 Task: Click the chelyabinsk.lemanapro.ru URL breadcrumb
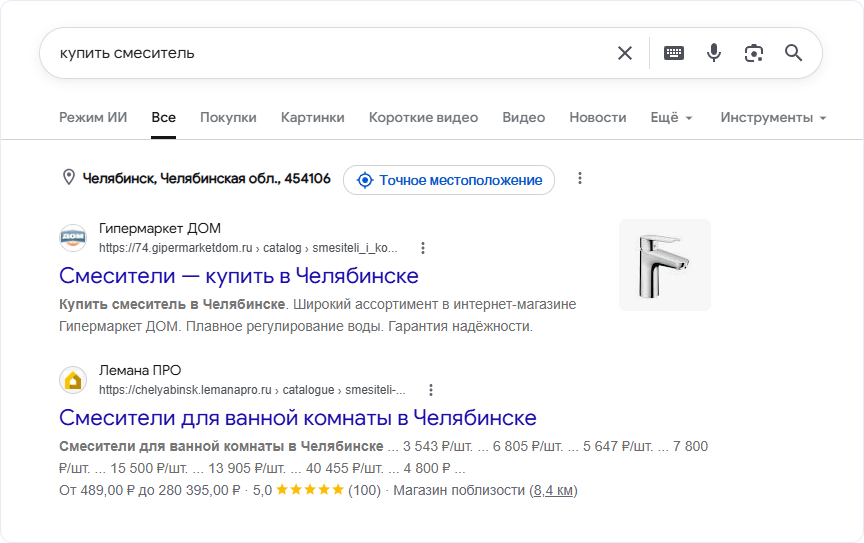click(x=252, y=390)
